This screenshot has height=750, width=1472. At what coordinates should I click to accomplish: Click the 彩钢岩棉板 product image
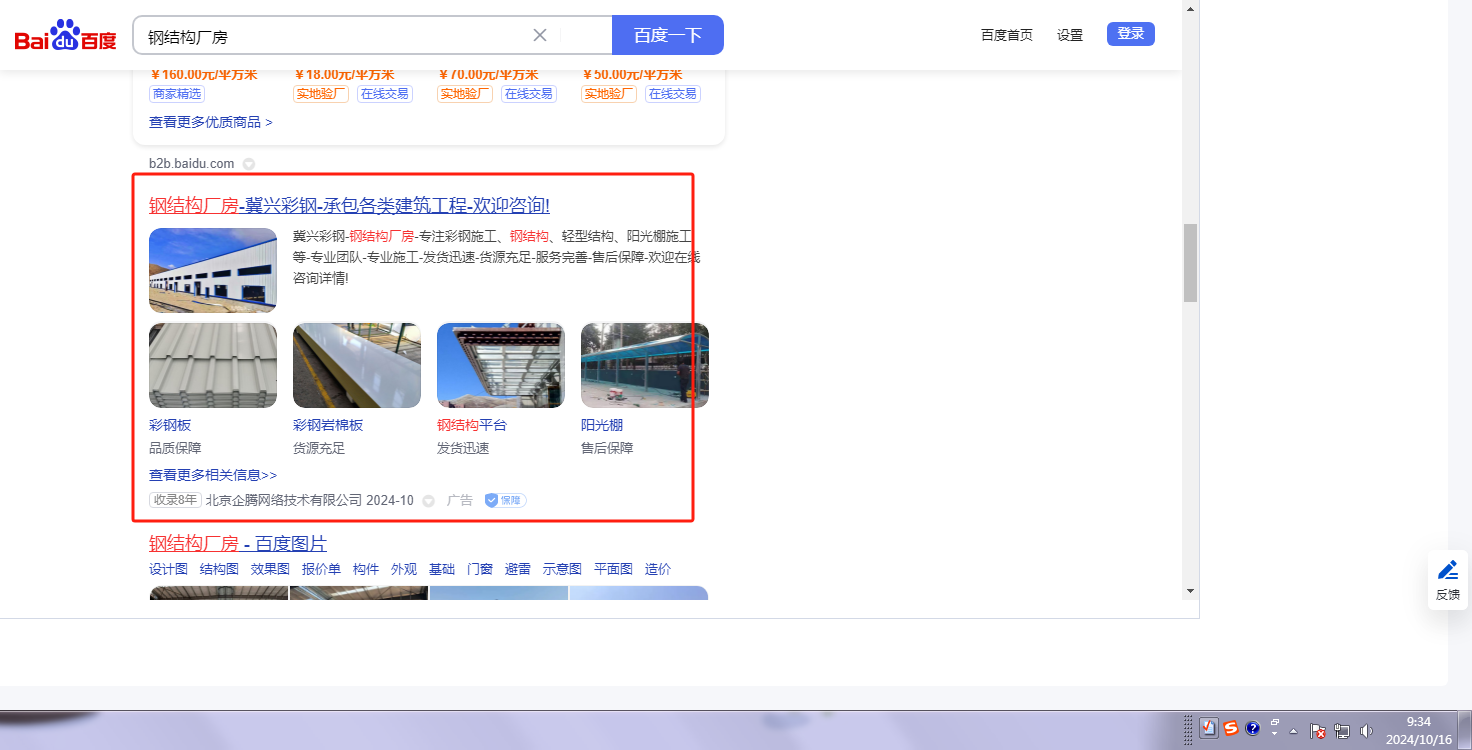tap(357, 365)
